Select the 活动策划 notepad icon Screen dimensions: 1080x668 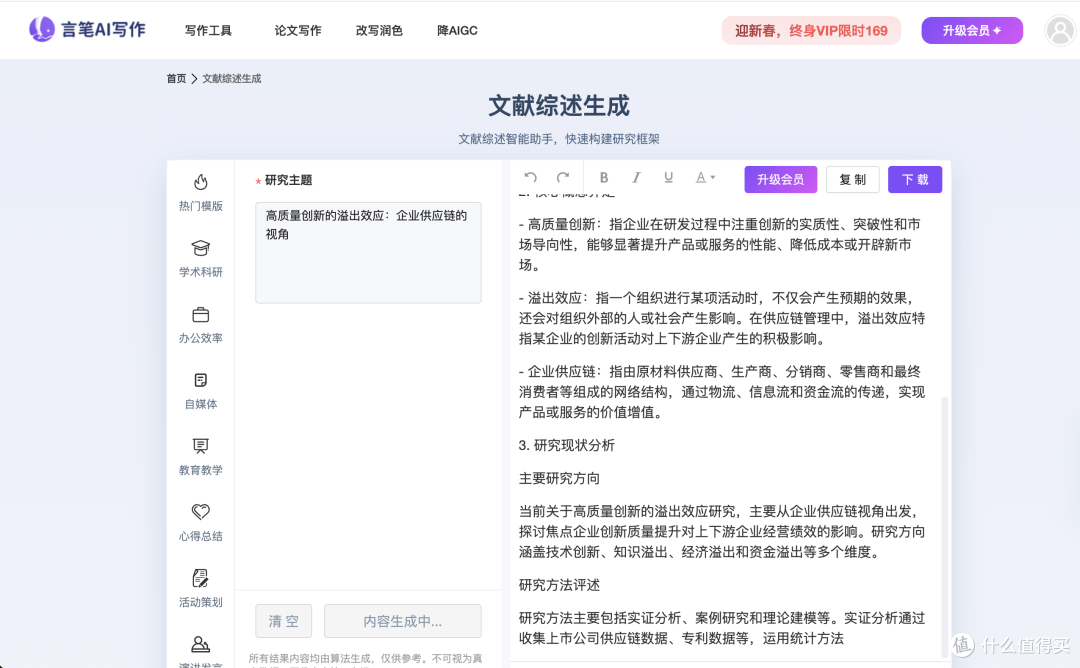(200, 578)
